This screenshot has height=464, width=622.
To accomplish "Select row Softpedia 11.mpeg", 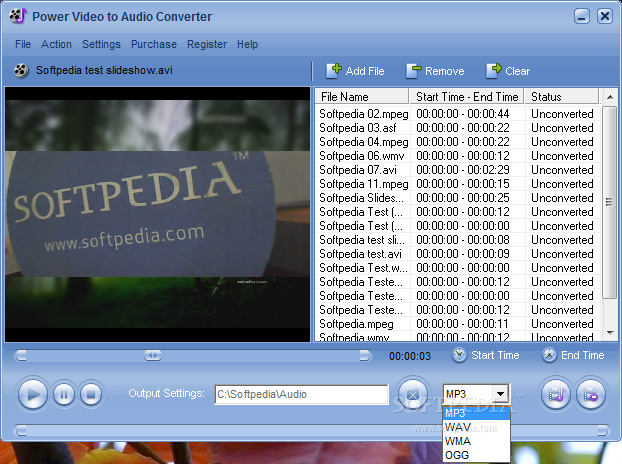I will 457,184.
